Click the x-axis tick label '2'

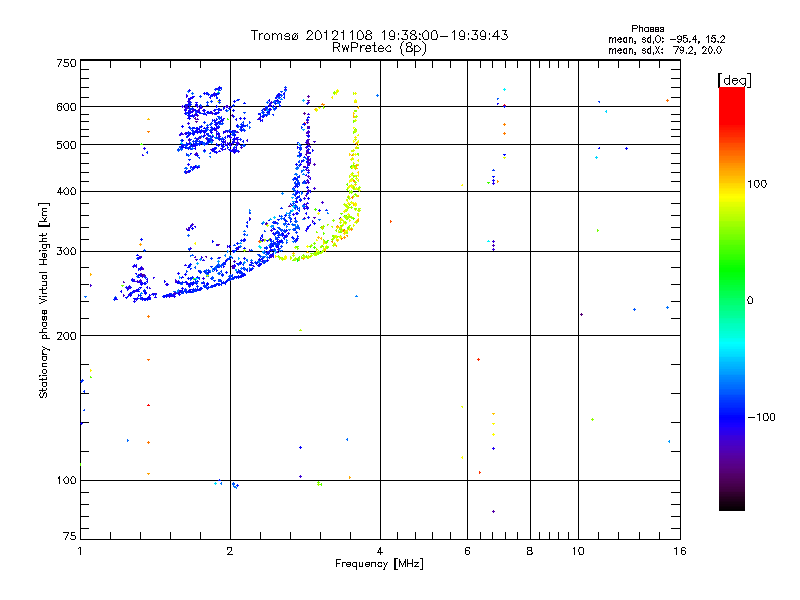230,551
